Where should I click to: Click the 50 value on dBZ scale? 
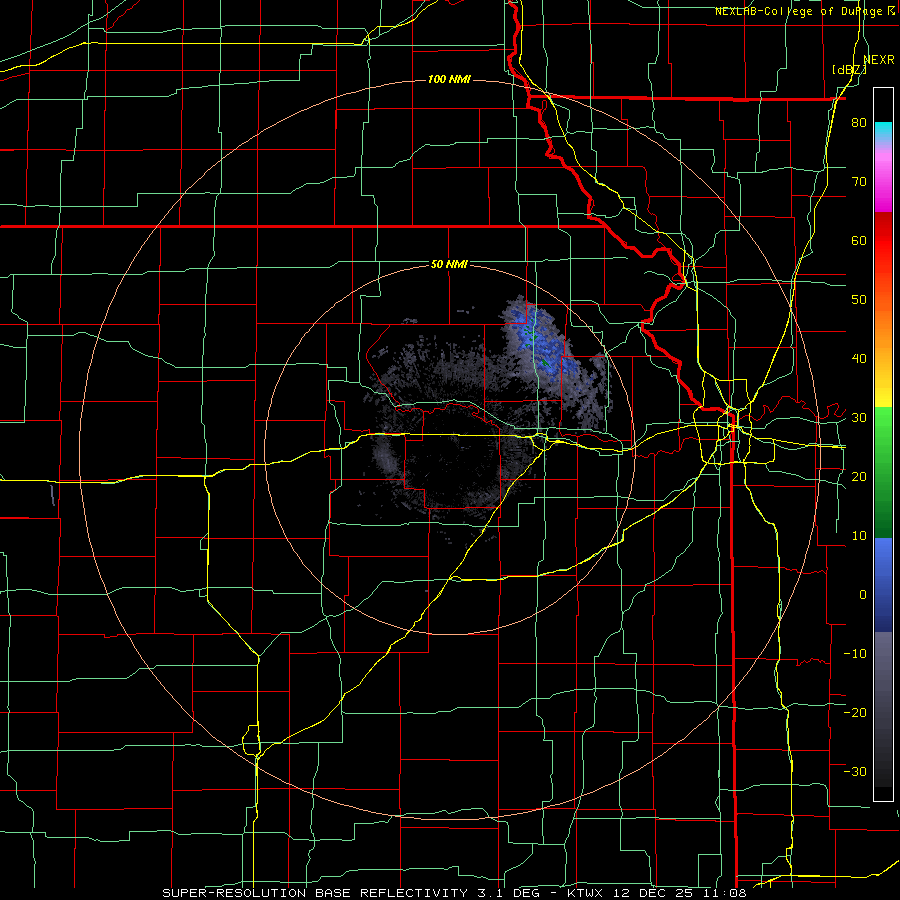click(859, 300)
